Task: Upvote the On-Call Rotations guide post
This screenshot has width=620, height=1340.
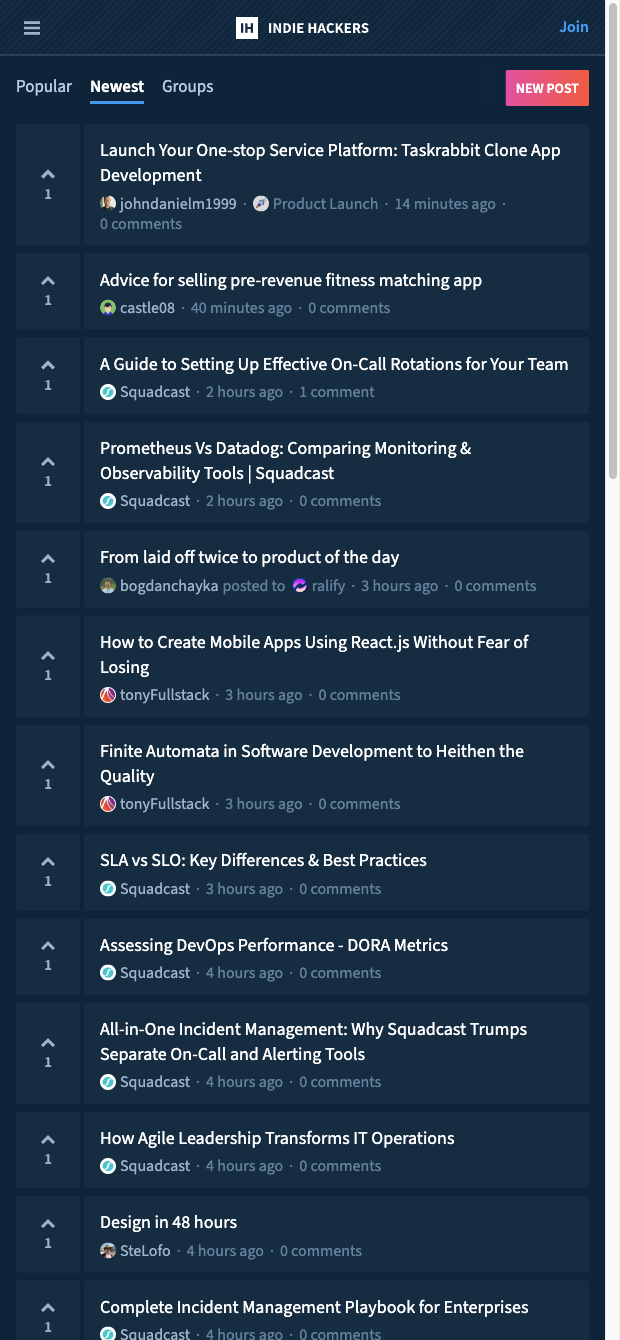Action: tap(48, 375)
